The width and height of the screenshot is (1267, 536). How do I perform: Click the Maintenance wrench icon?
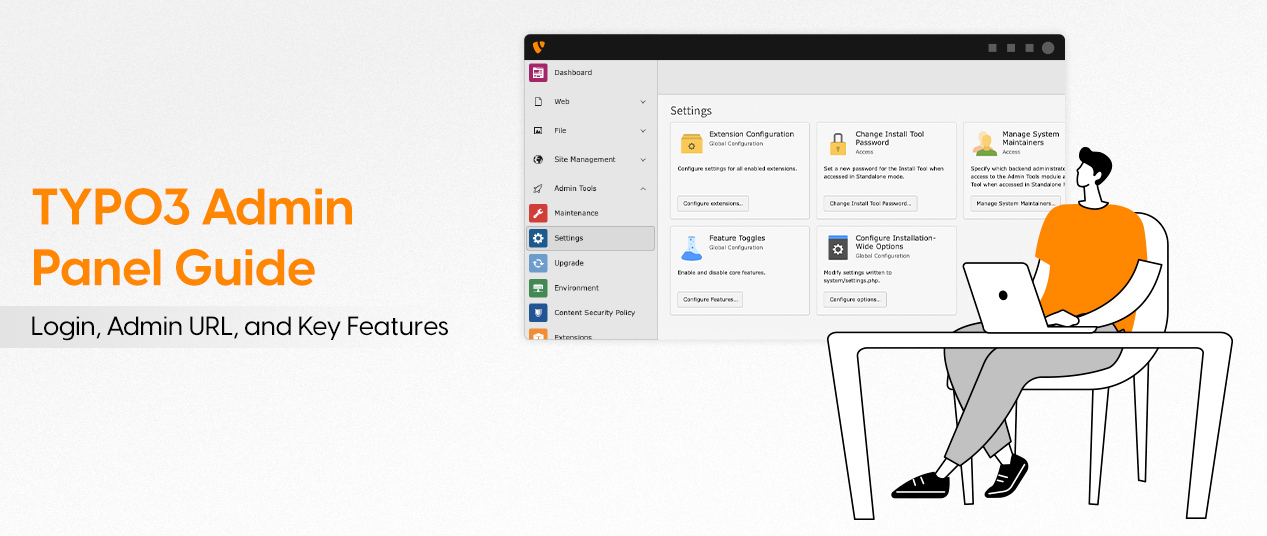pyautogui.click(x=538, y=213)
